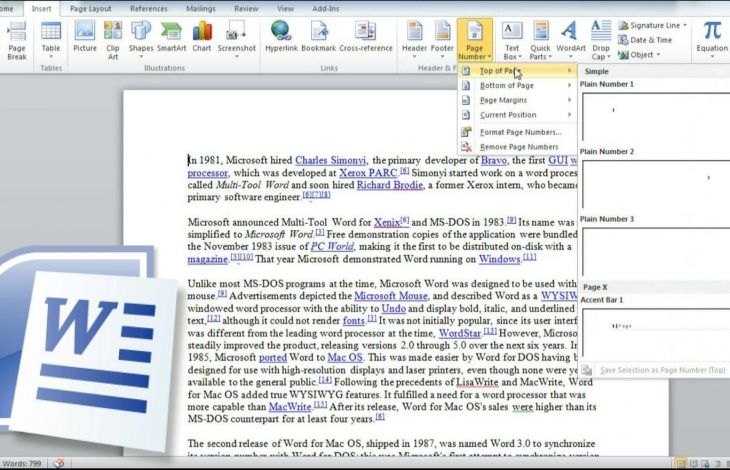Select the Plain Number 3 preview

point(656,251)
